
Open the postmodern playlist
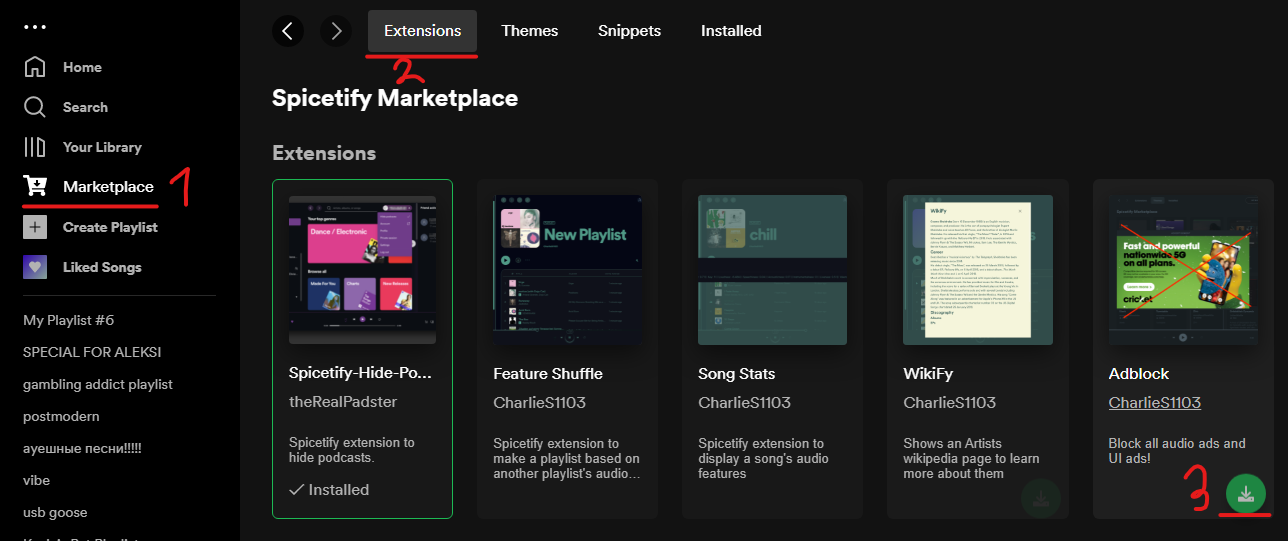click(x=61, y=416)
